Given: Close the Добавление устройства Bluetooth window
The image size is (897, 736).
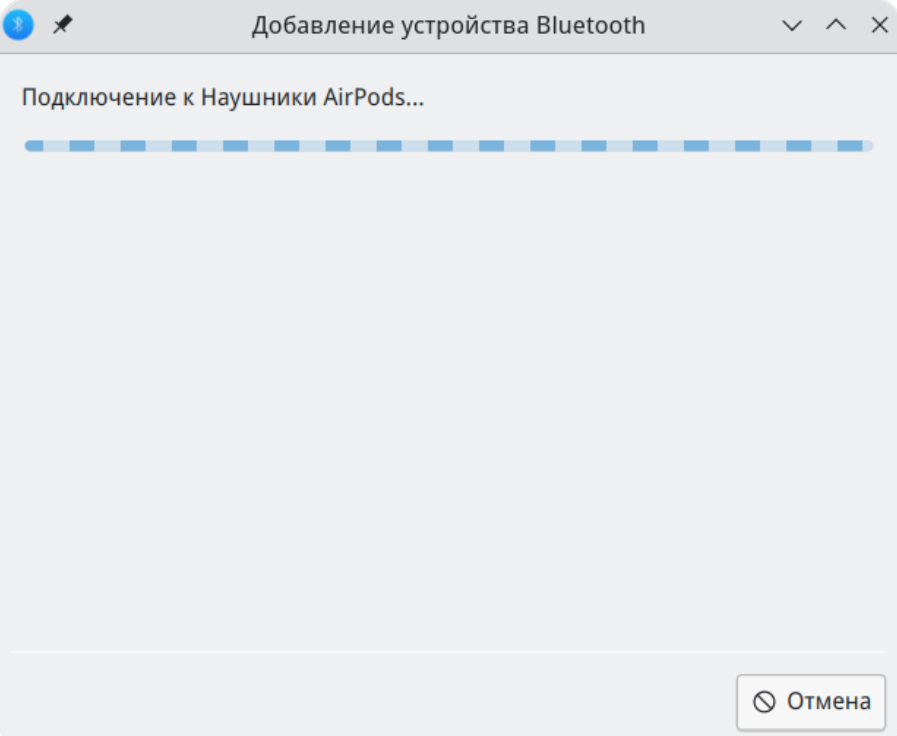Looking at the screenshot, I should (879, 25).
